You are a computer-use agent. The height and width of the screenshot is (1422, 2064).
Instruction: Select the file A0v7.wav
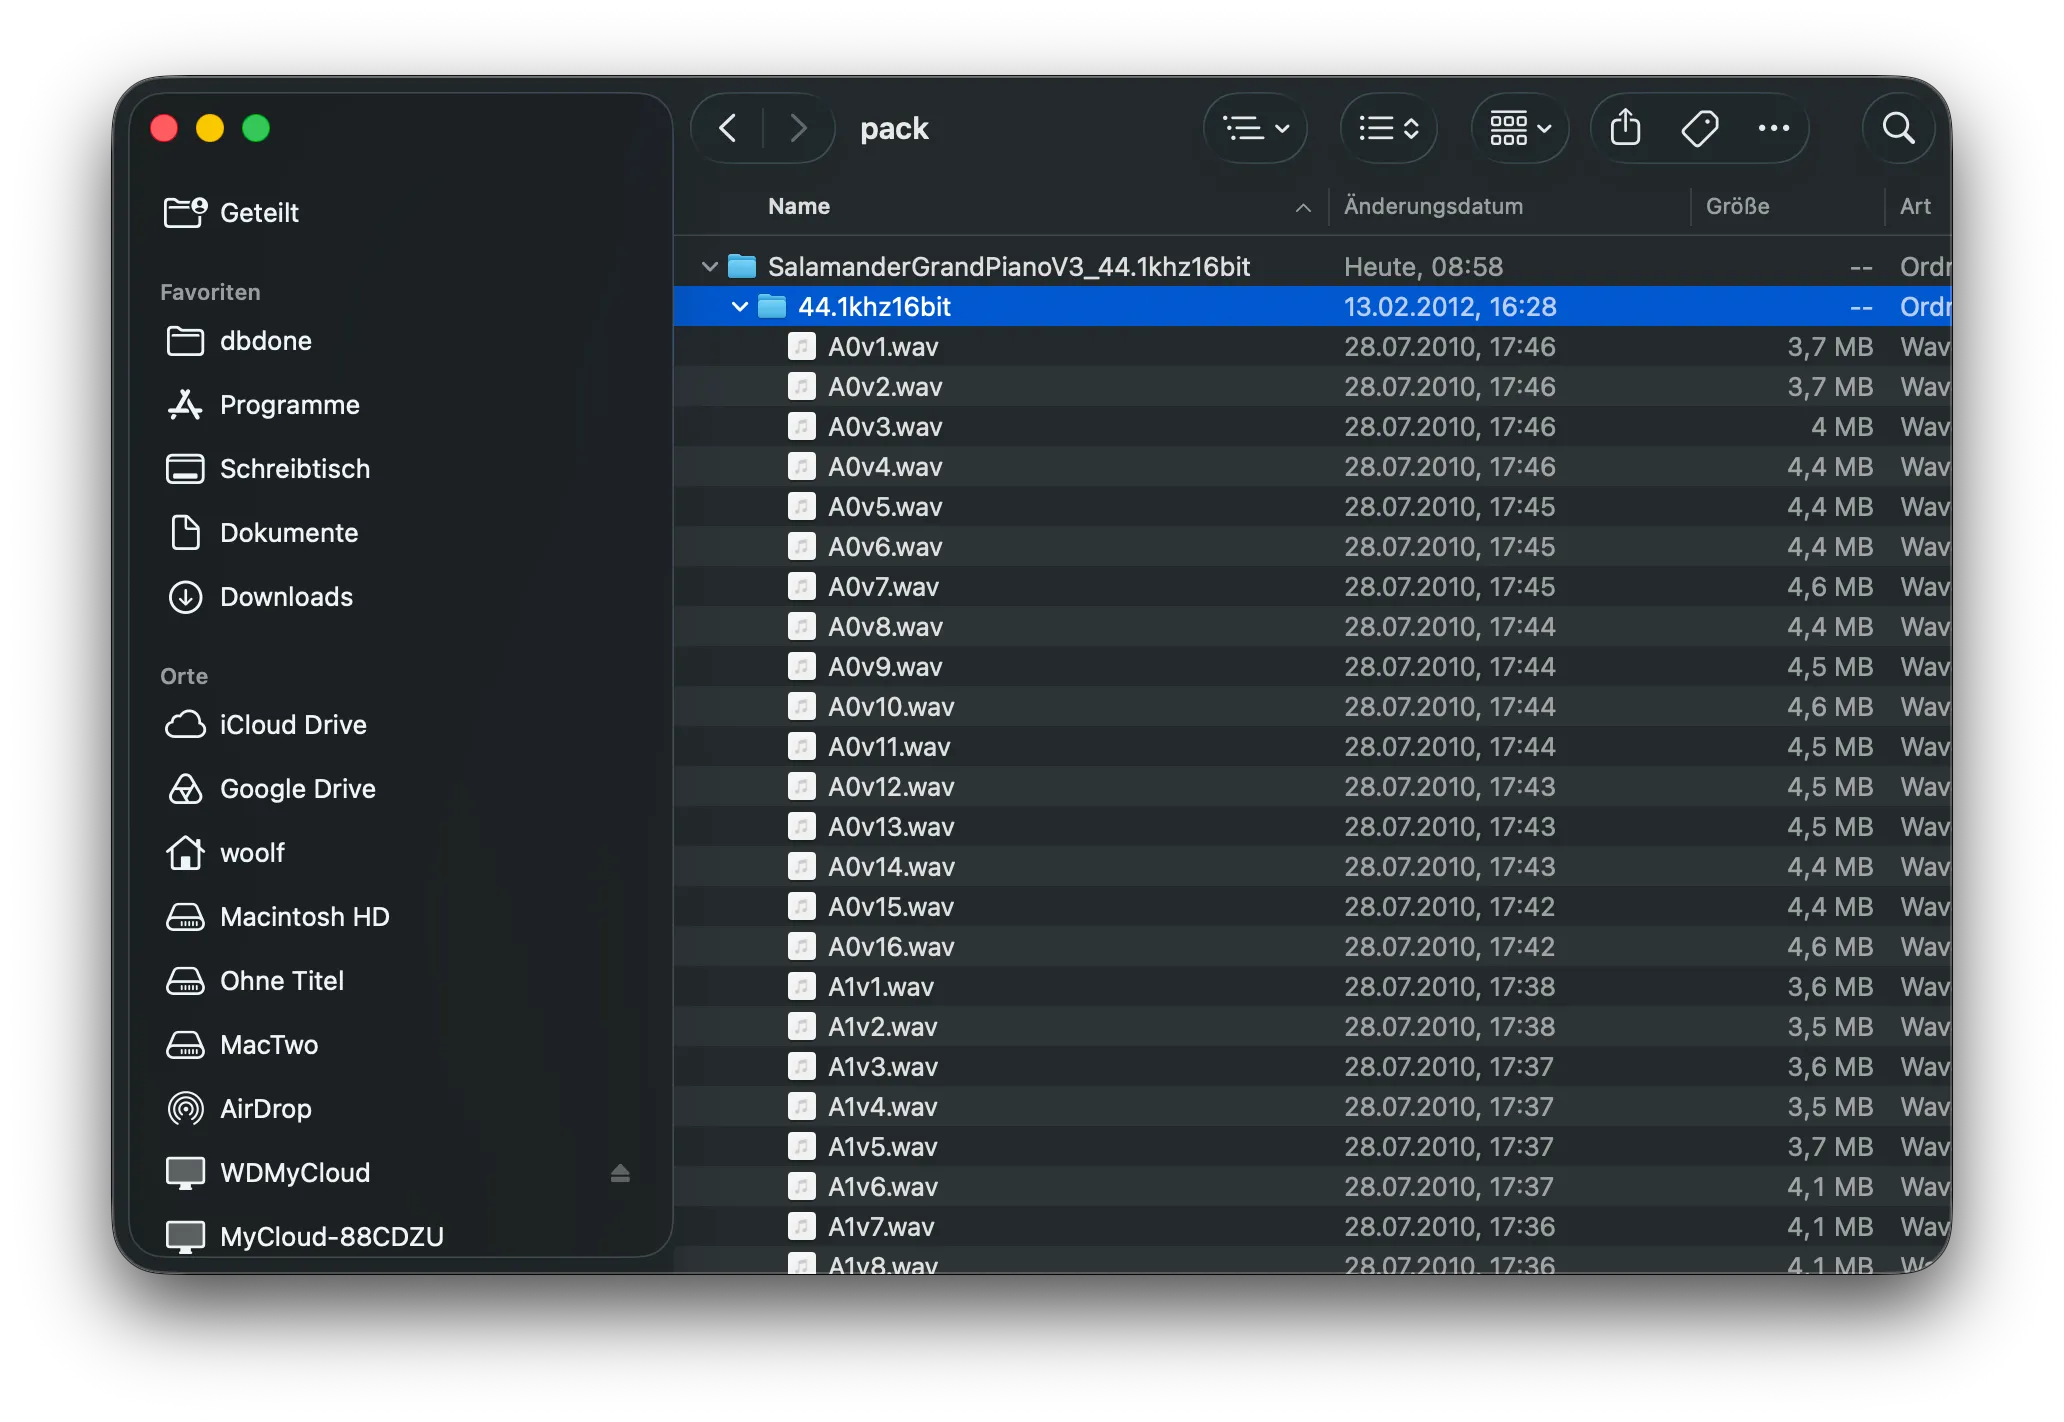[1312, 587]
